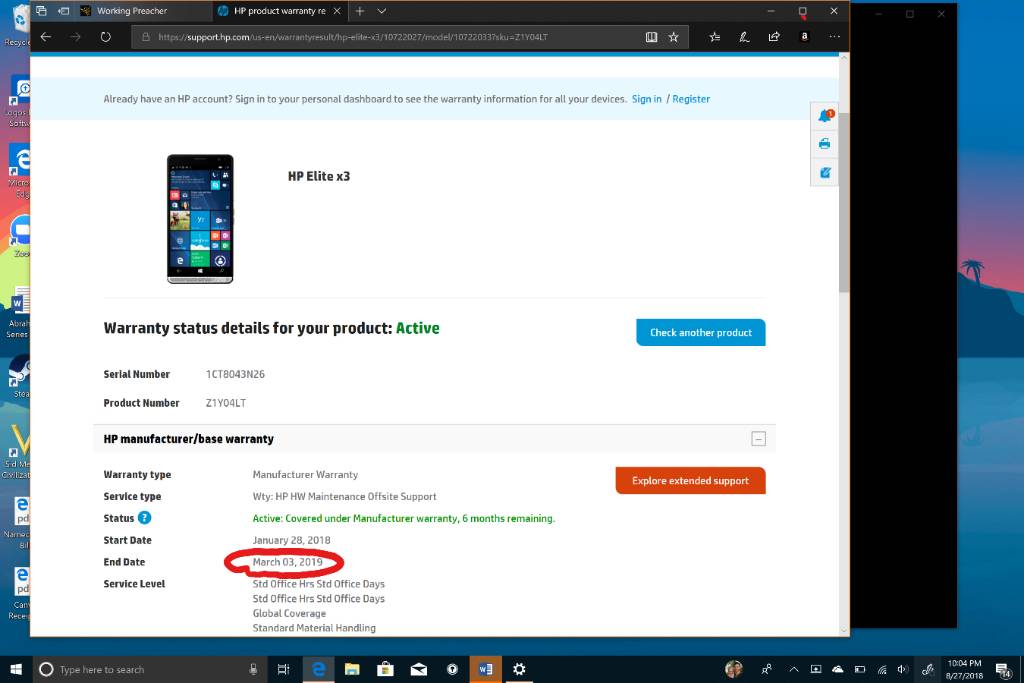Viewport: 1024px width, 683px height.
Task: Select the serial number 1CT8043N26
Action: pos(235,374)
